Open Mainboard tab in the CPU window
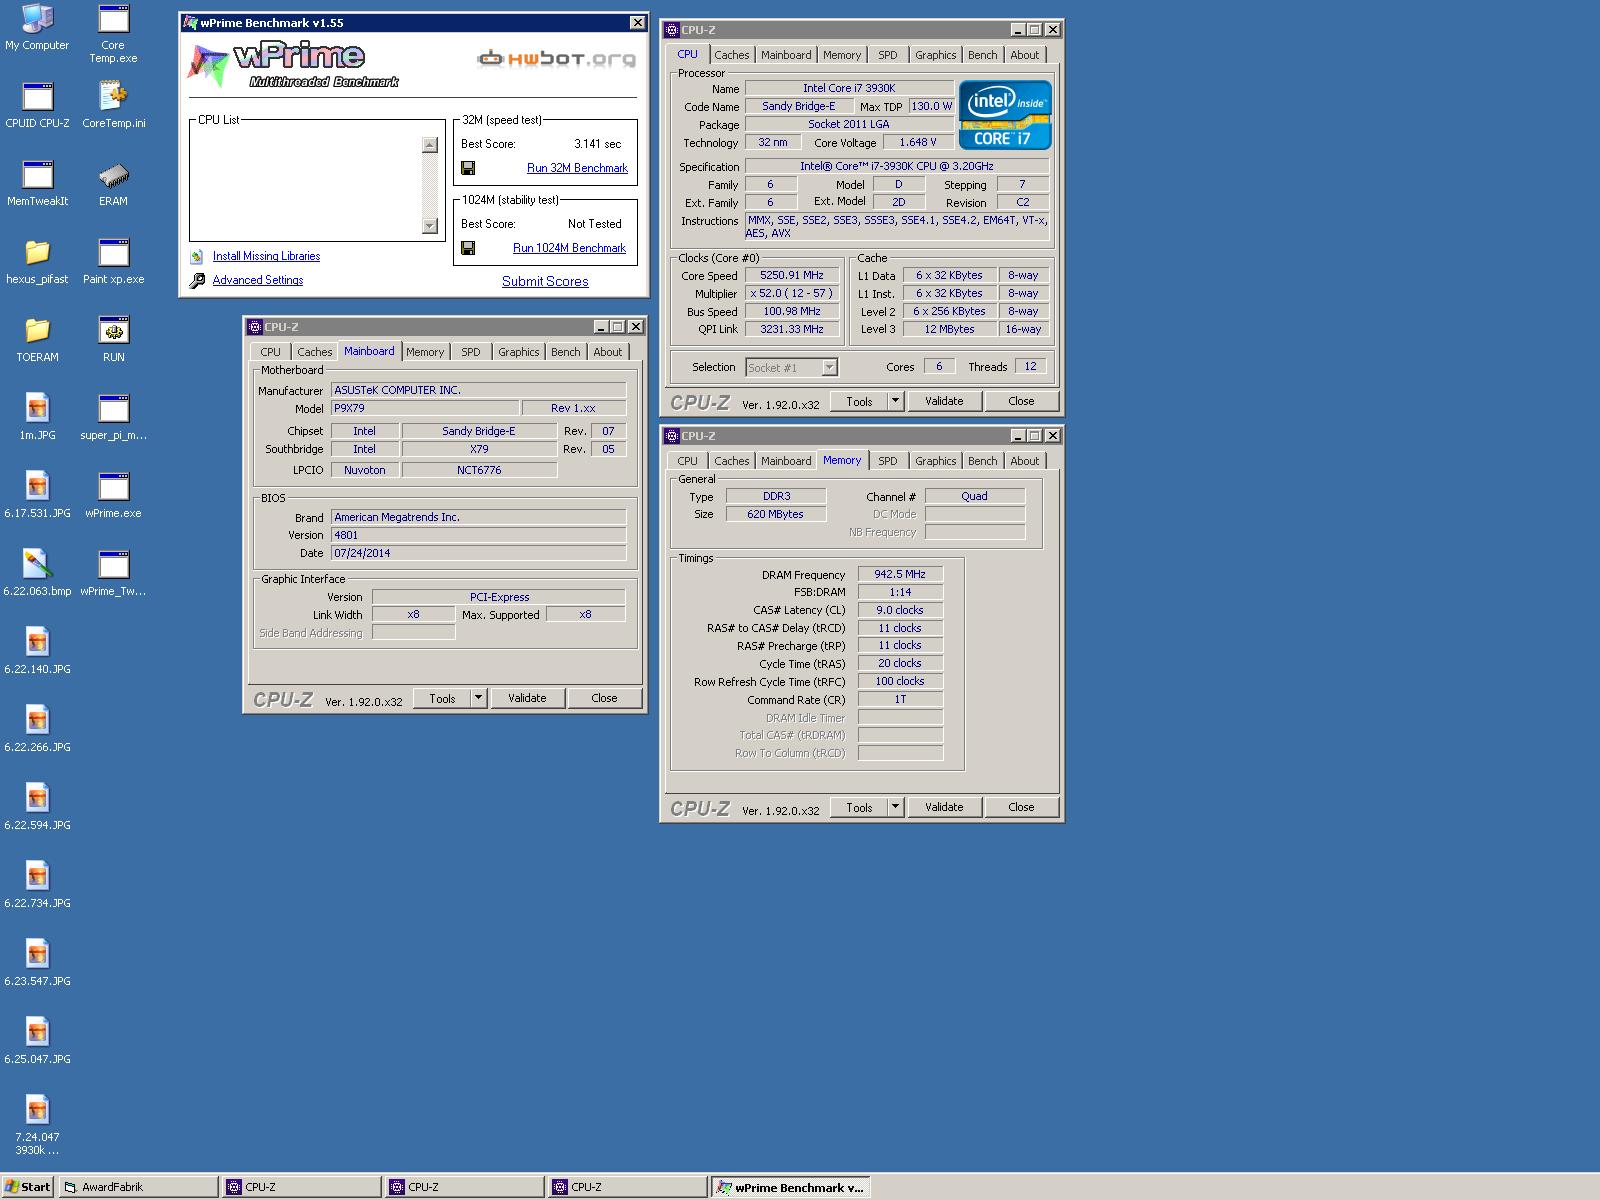The width and height of the screenshot is (1600, 1200). click(786, 55)
